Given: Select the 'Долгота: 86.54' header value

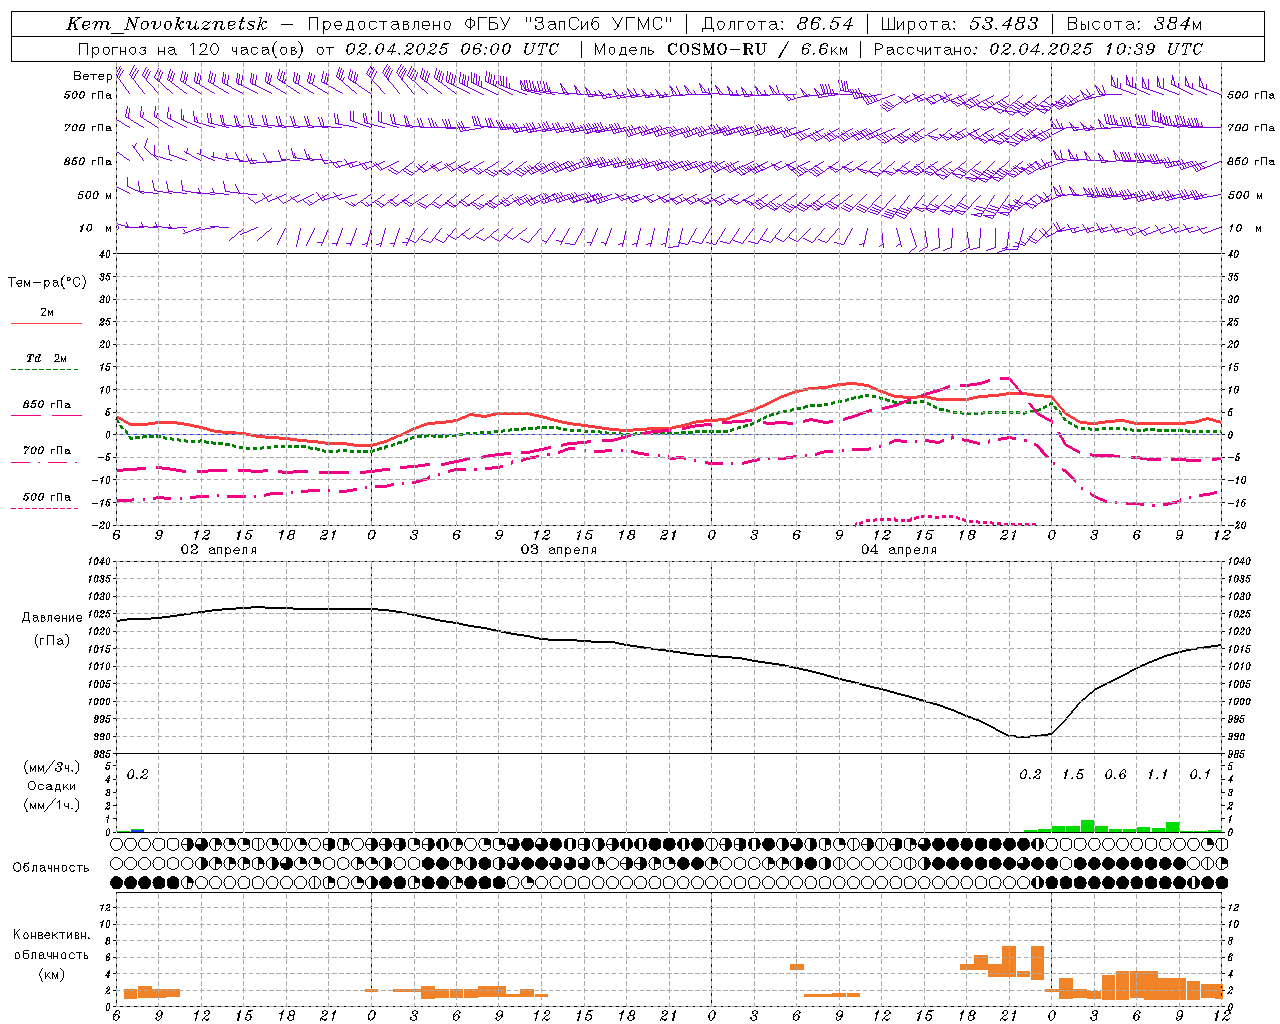Looking at the screenshot, I should click(778, 24).
